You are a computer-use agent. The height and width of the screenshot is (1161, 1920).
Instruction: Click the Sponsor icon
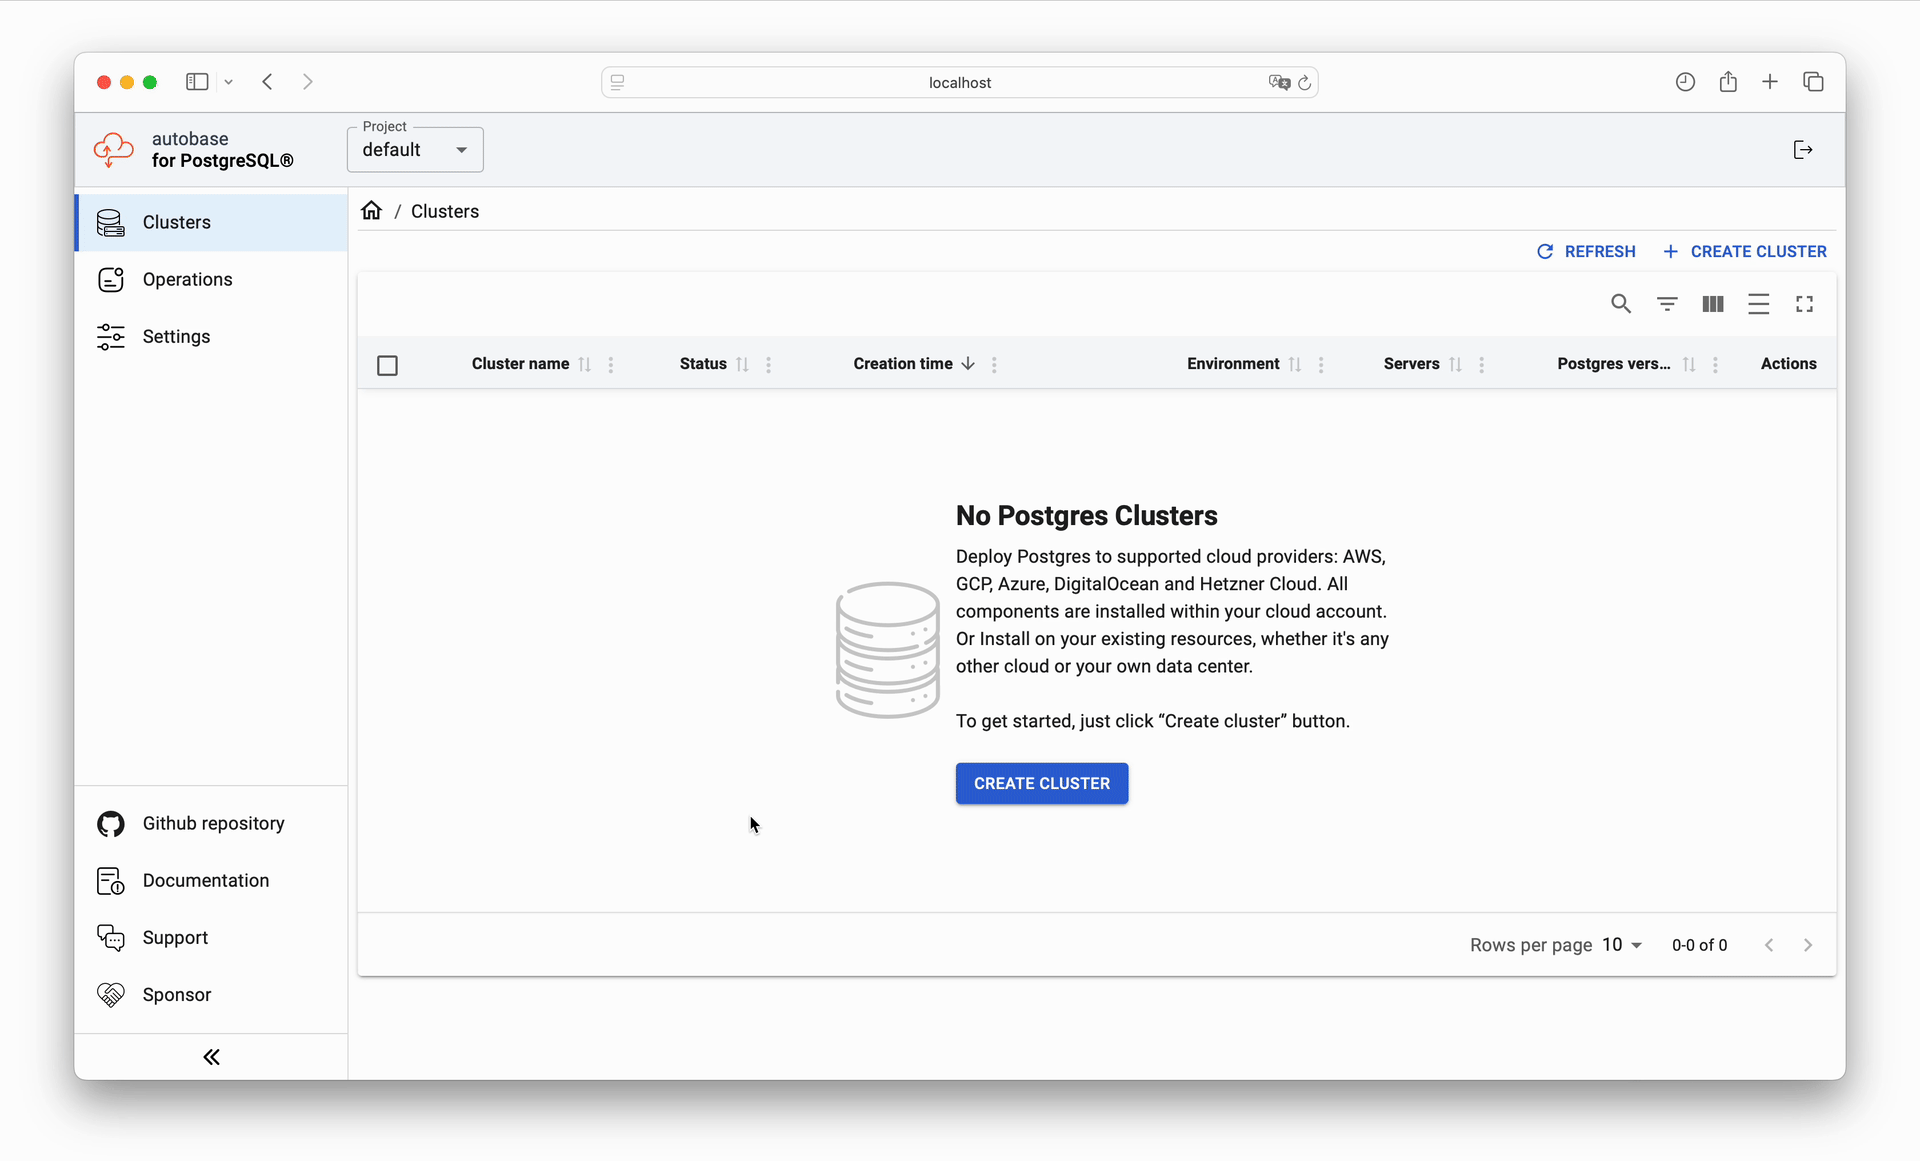pyautogui.click(x=110, y=994)
